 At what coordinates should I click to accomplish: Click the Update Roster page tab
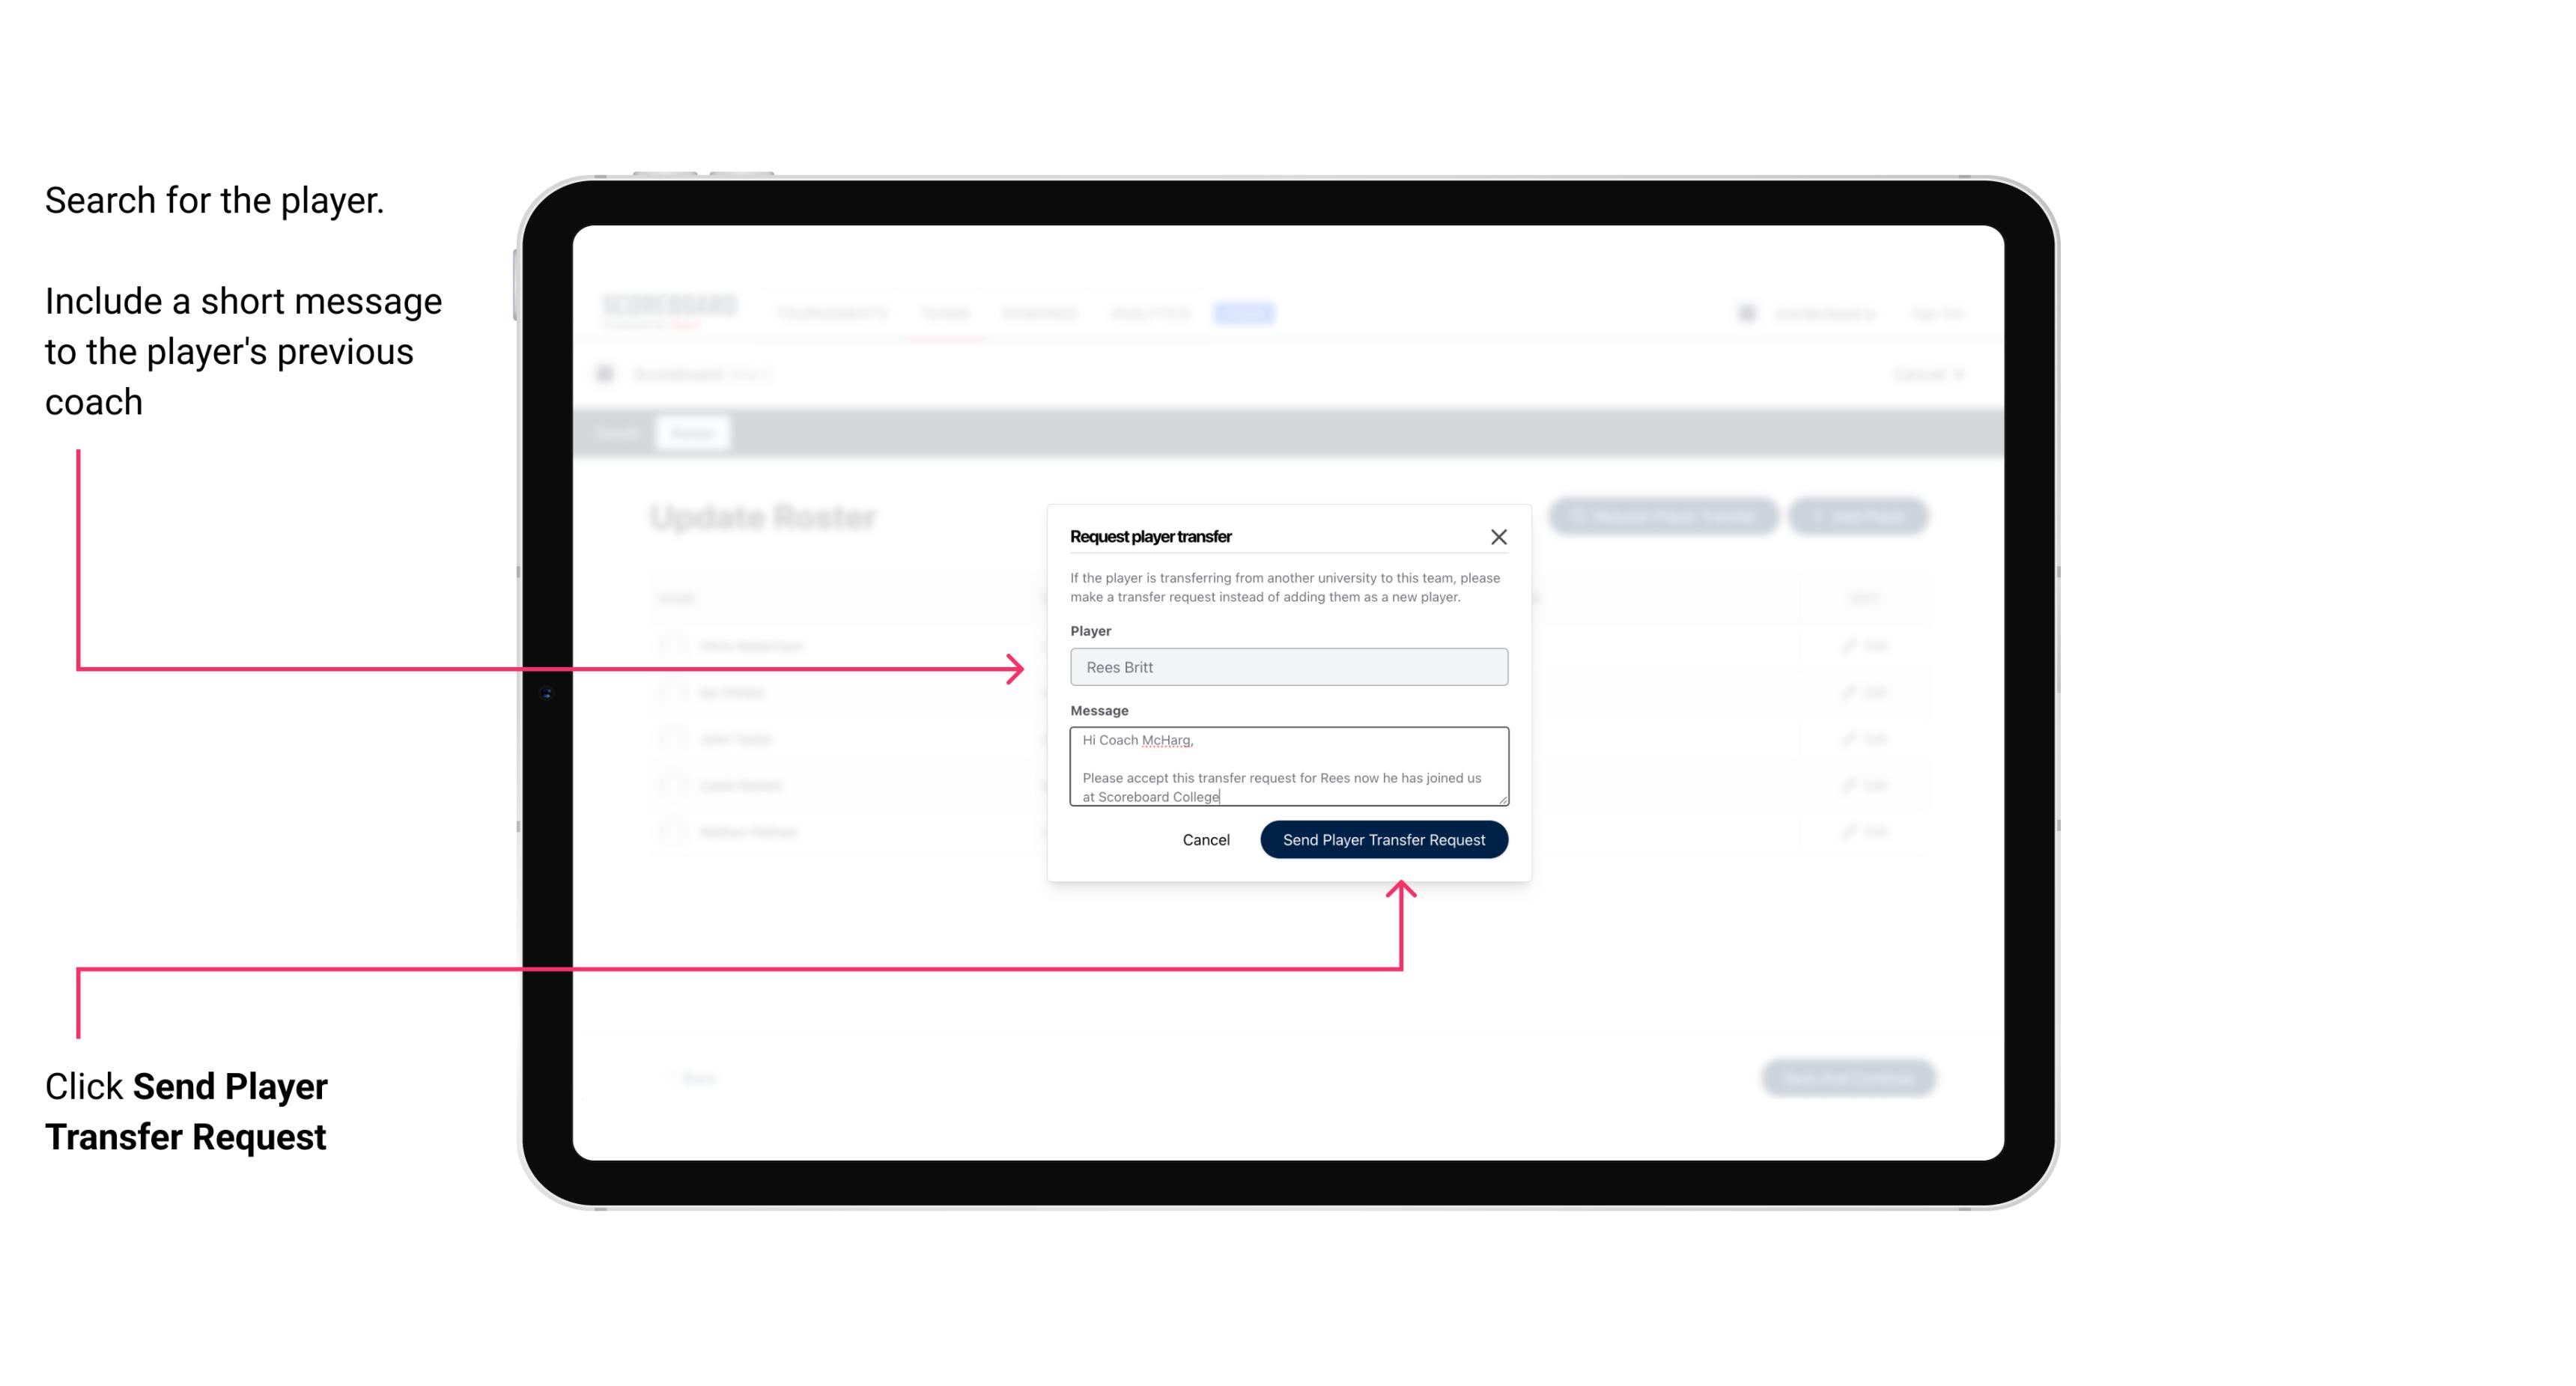[x=693, y=432]
